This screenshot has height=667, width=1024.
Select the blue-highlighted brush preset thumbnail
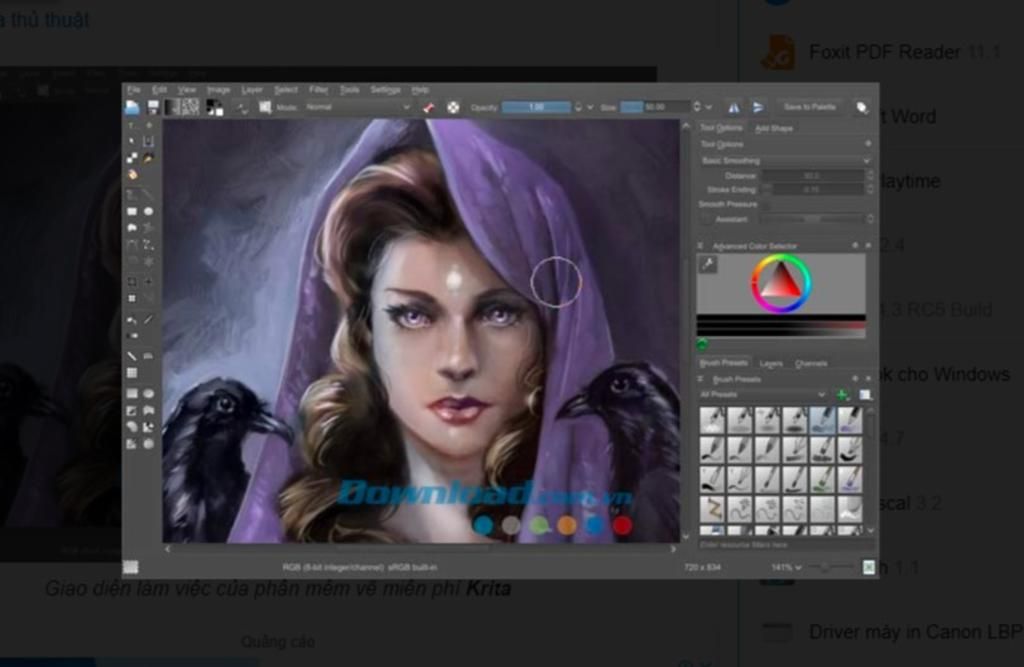coord(822,420)
